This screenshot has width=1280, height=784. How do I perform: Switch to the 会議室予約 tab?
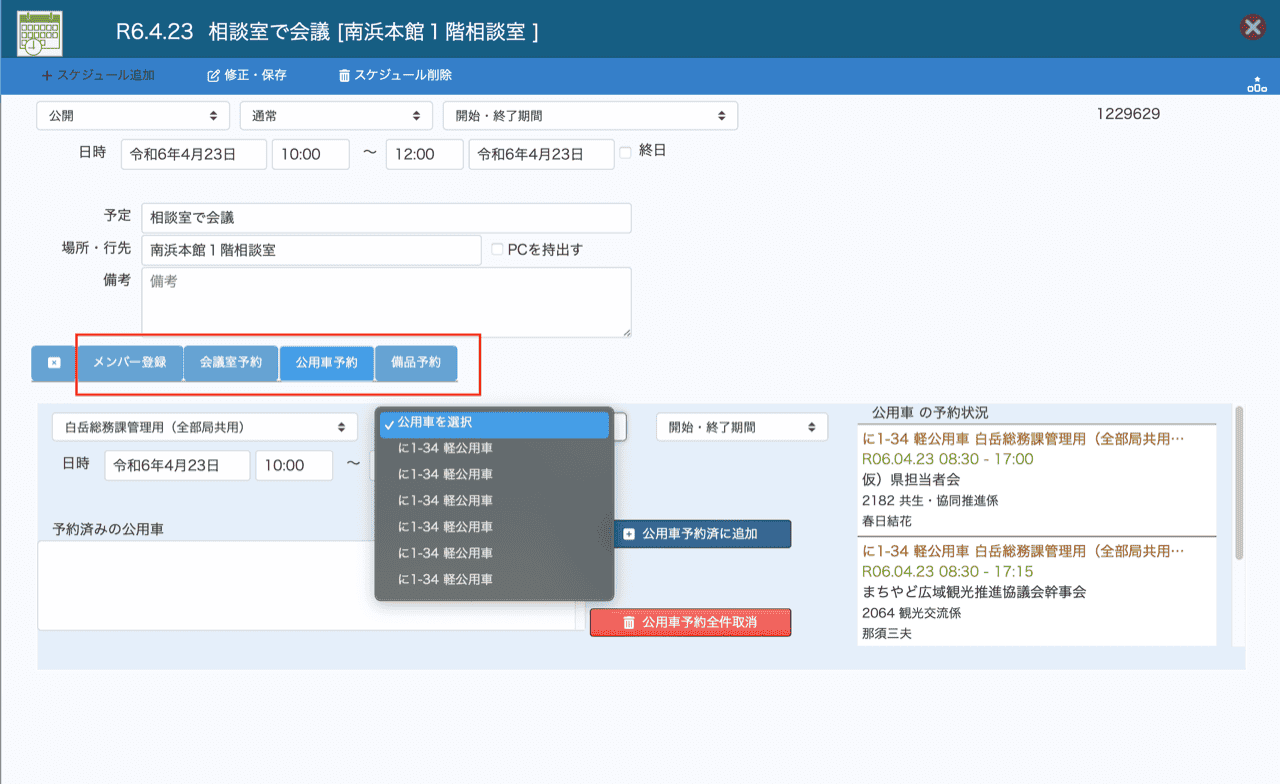(x=231, y=363)
